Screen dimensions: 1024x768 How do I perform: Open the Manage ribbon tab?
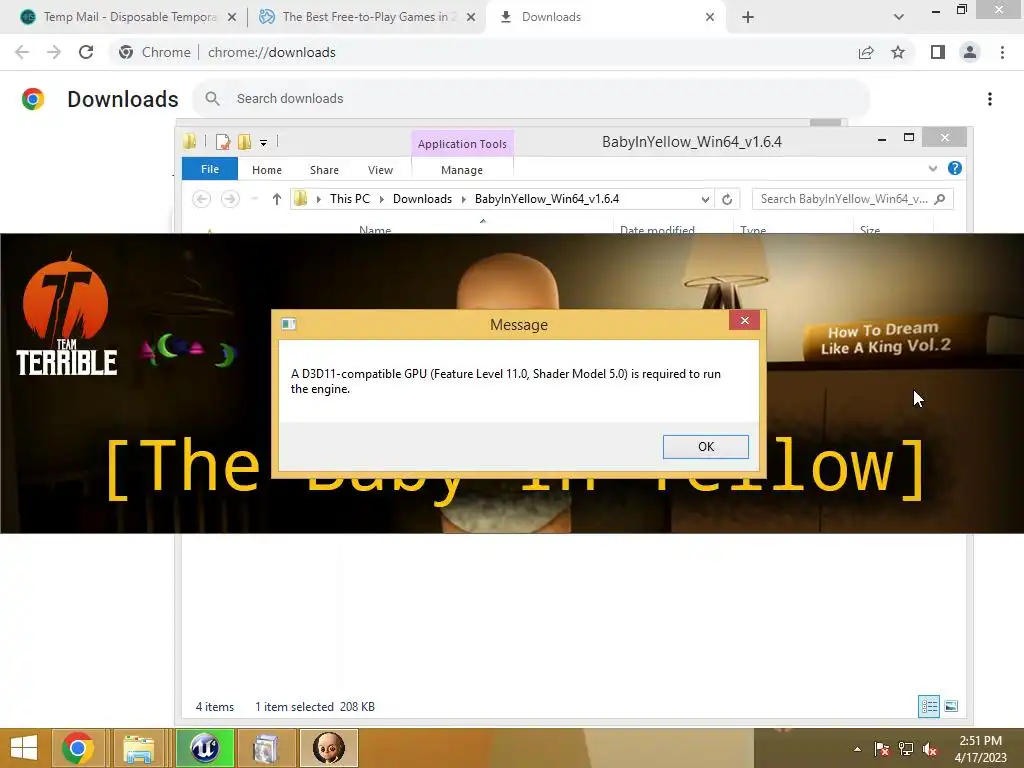pyautogui.click(x=462, y=170)
